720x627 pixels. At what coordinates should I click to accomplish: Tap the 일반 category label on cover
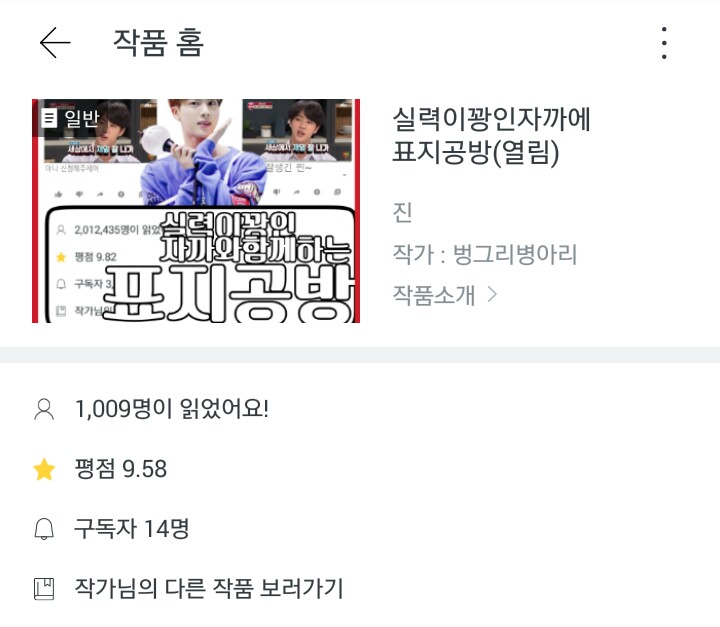click(x=82, y=119)
